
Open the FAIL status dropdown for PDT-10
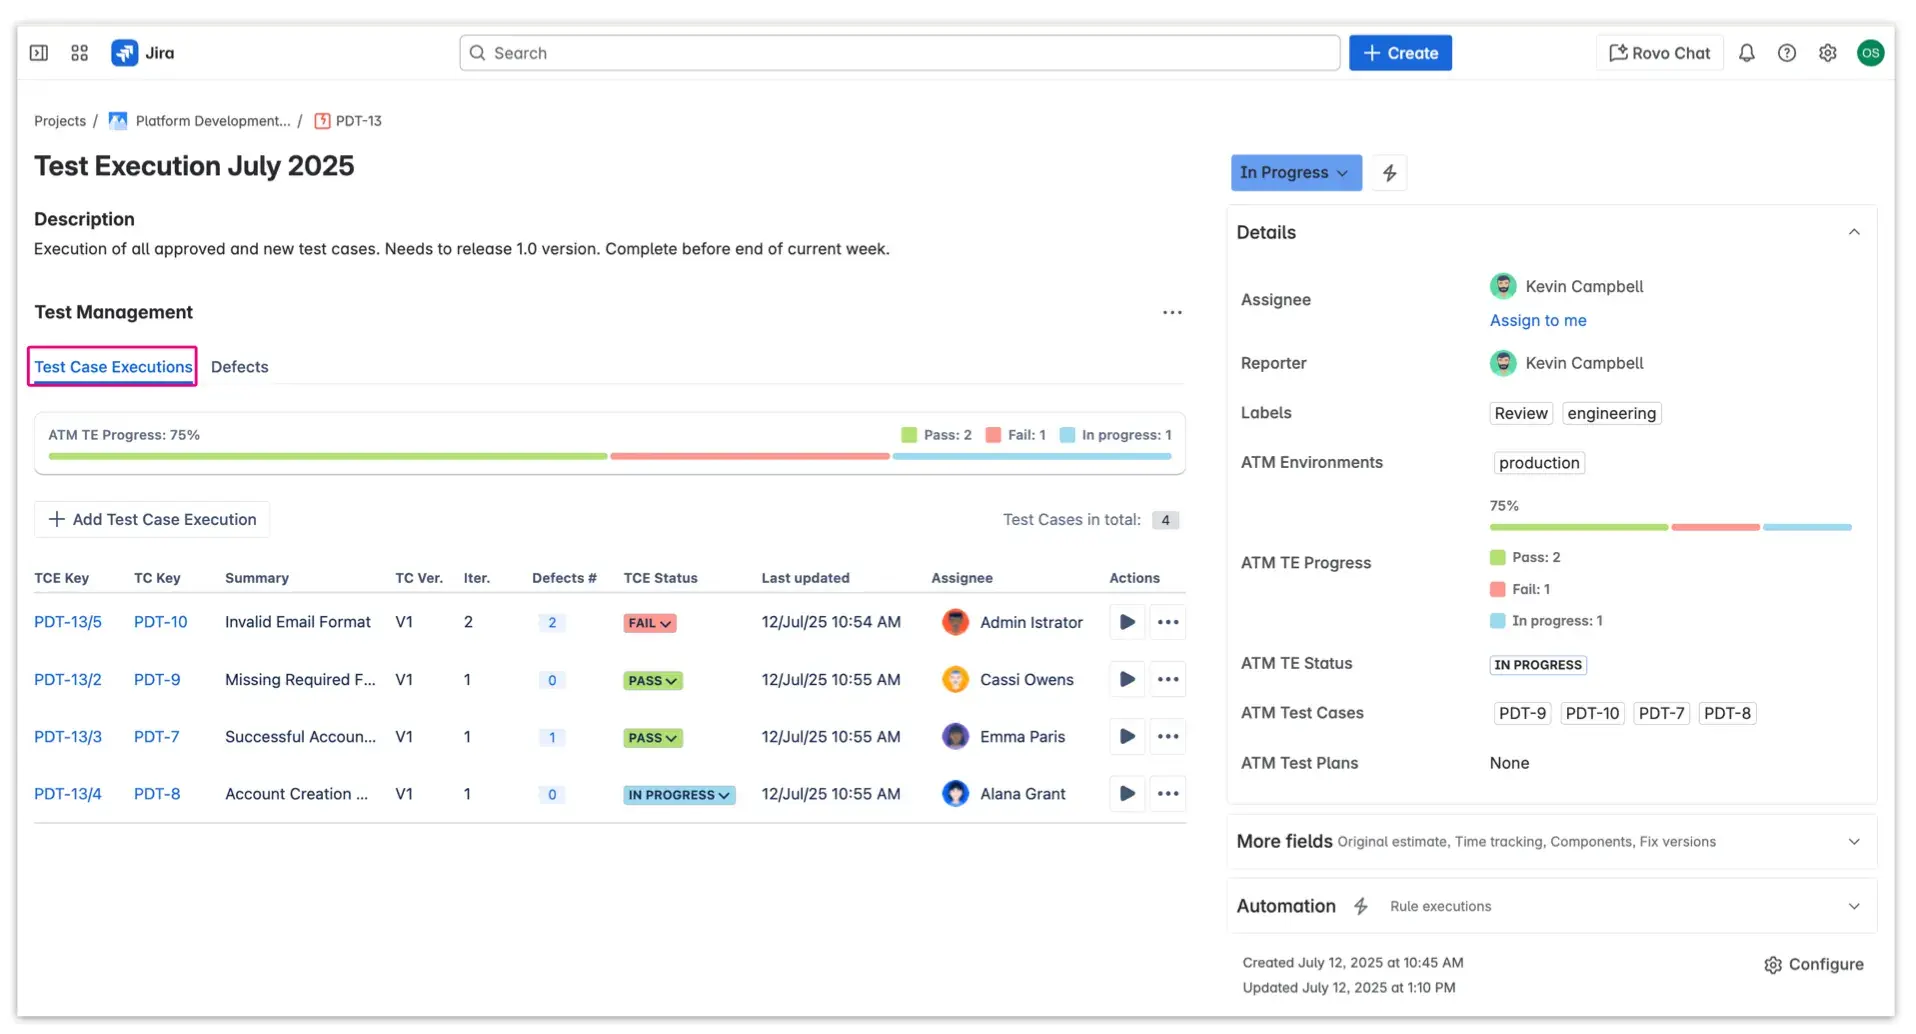[x=650, y=622]
